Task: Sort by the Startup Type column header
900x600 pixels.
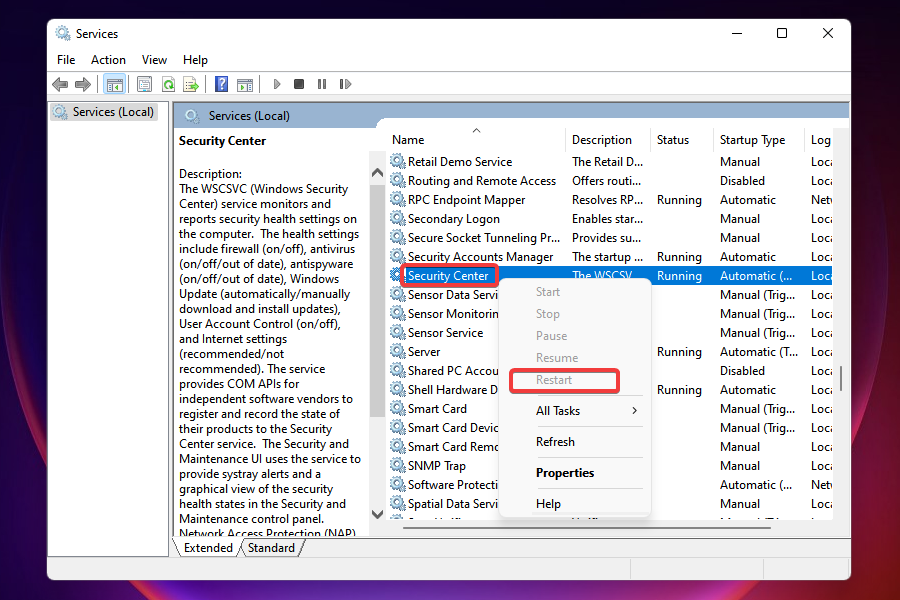Action: click(759, 140)
